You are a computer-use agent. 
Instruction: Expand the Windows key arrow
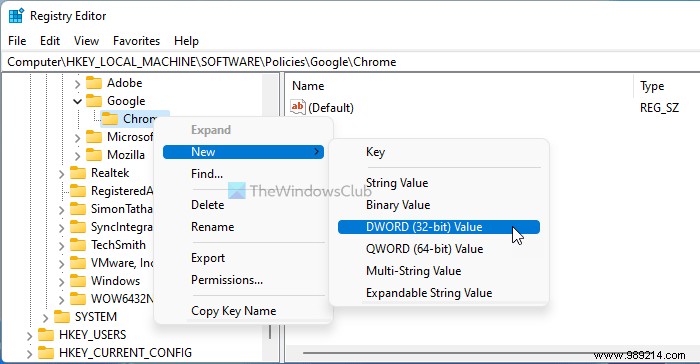point(61,281)
